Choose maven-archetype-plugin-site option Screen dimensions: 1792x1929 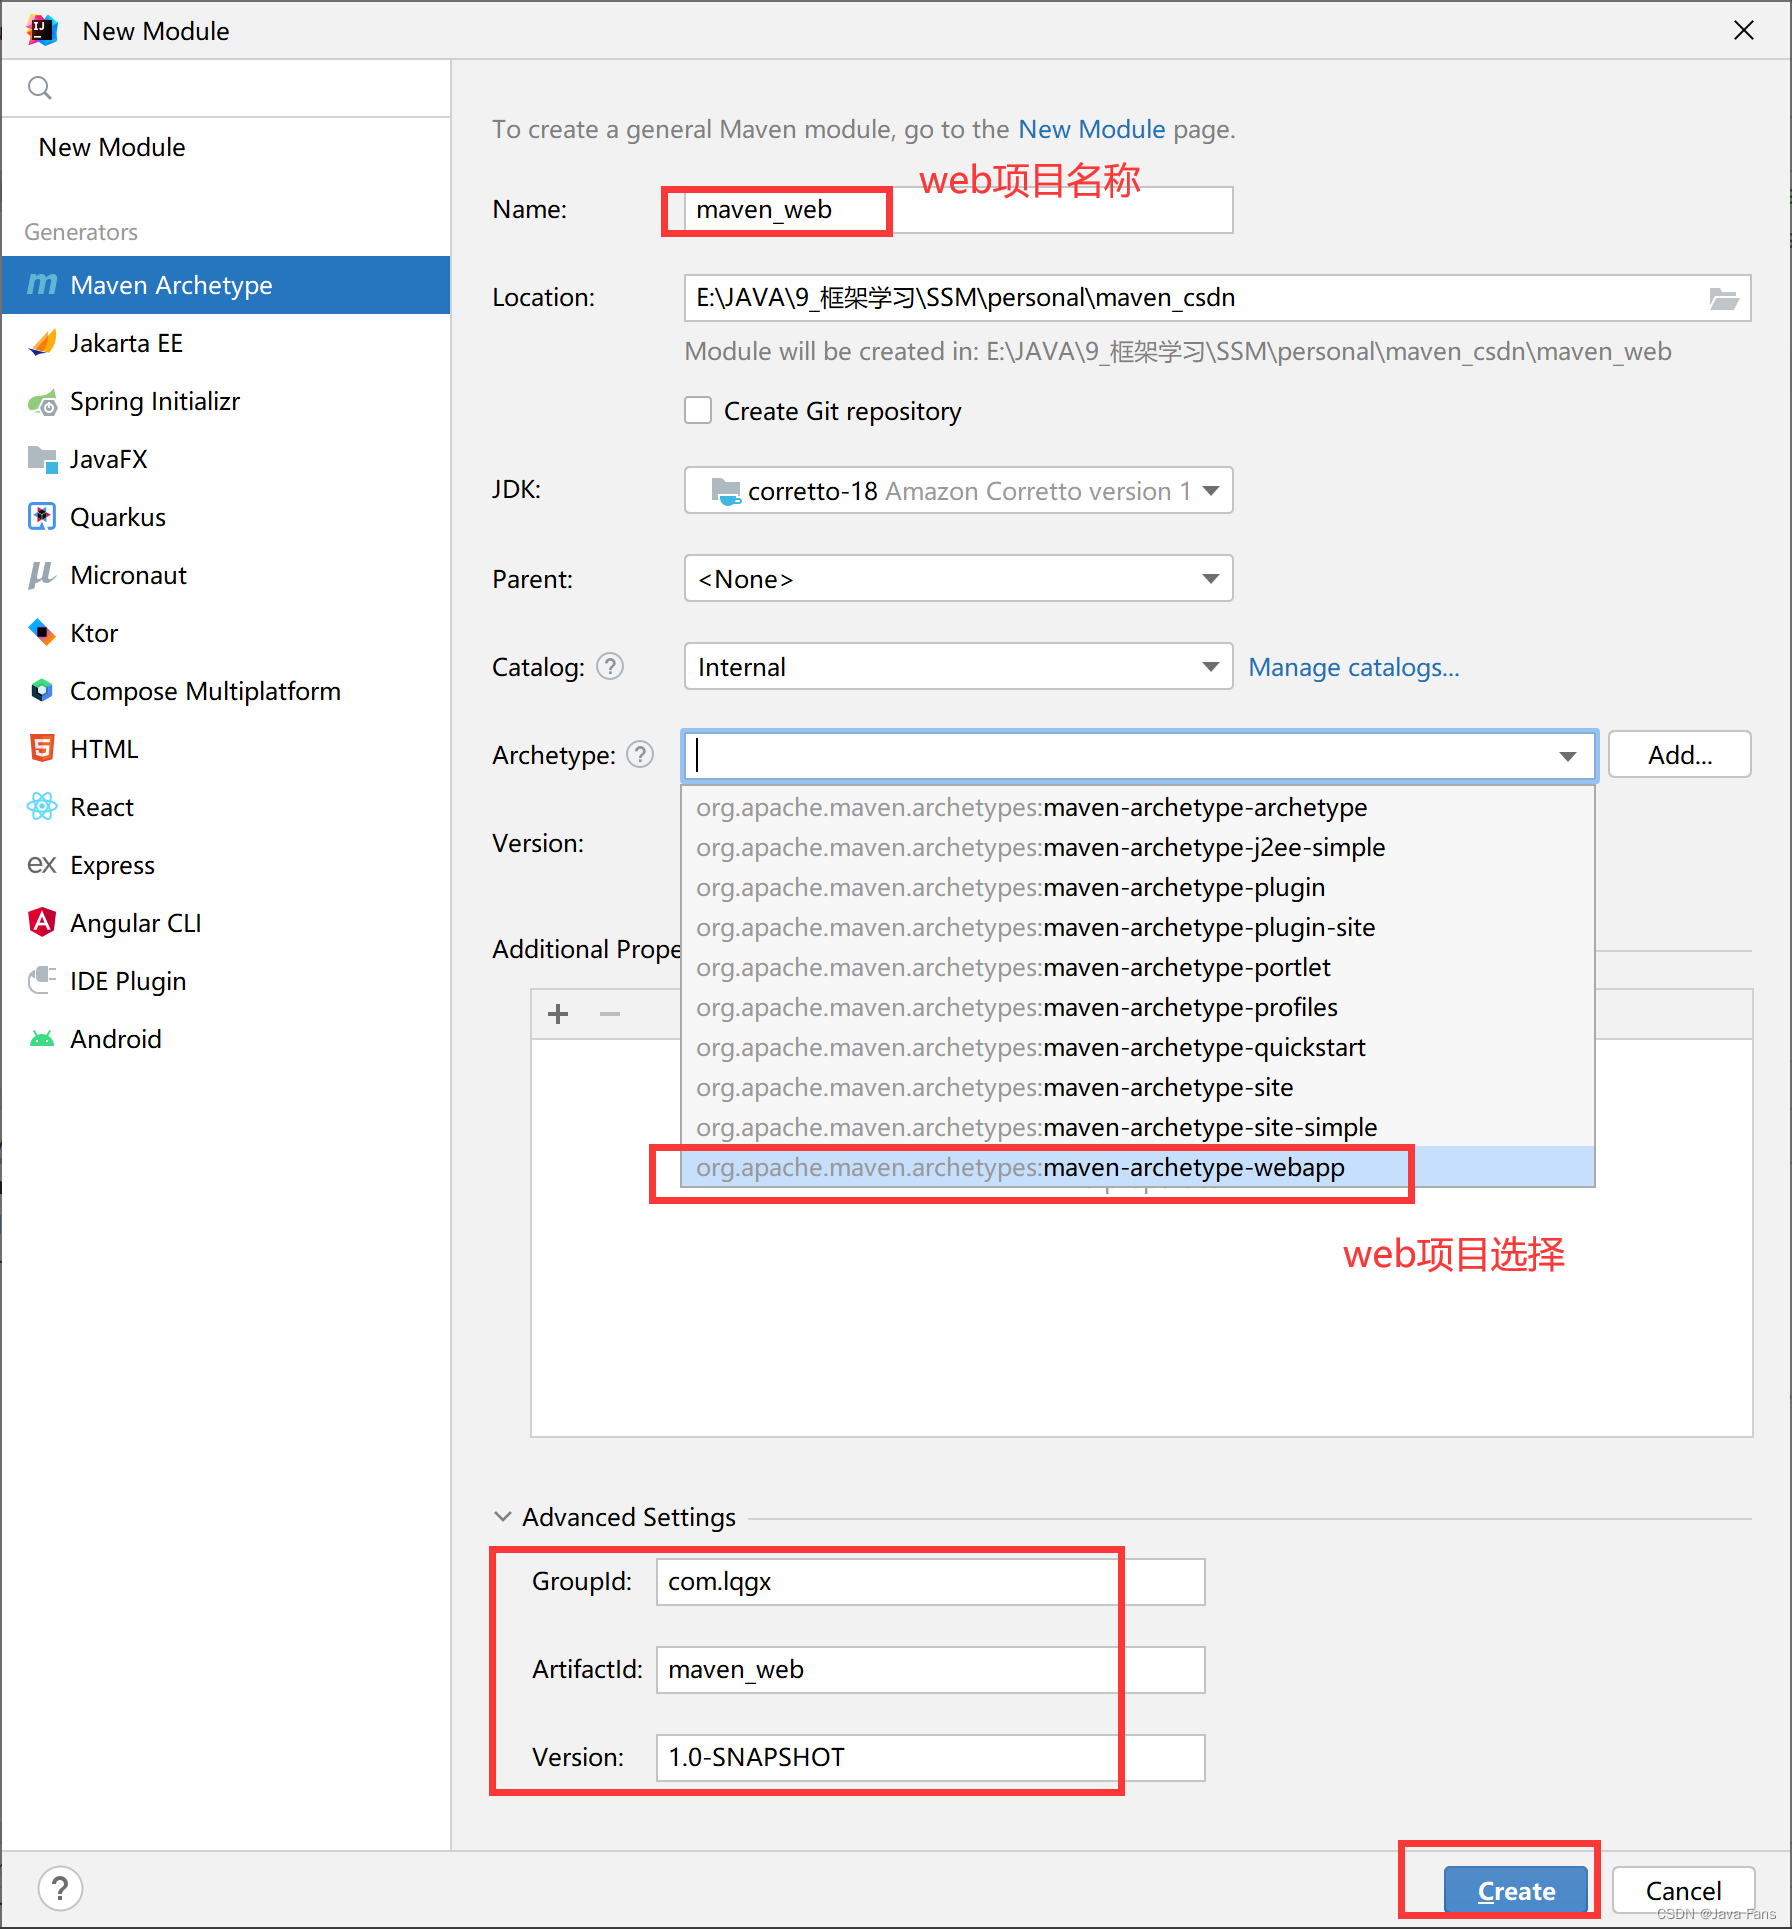point(1138,927)
